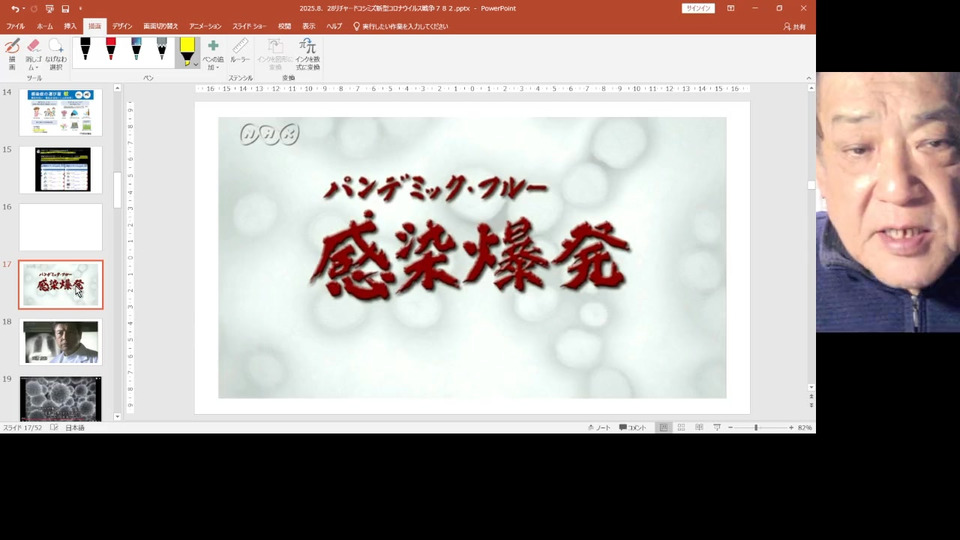Save the presentation with the floppy icon
The height and width of the screenshot is (540, 960).
pos(66,9)
